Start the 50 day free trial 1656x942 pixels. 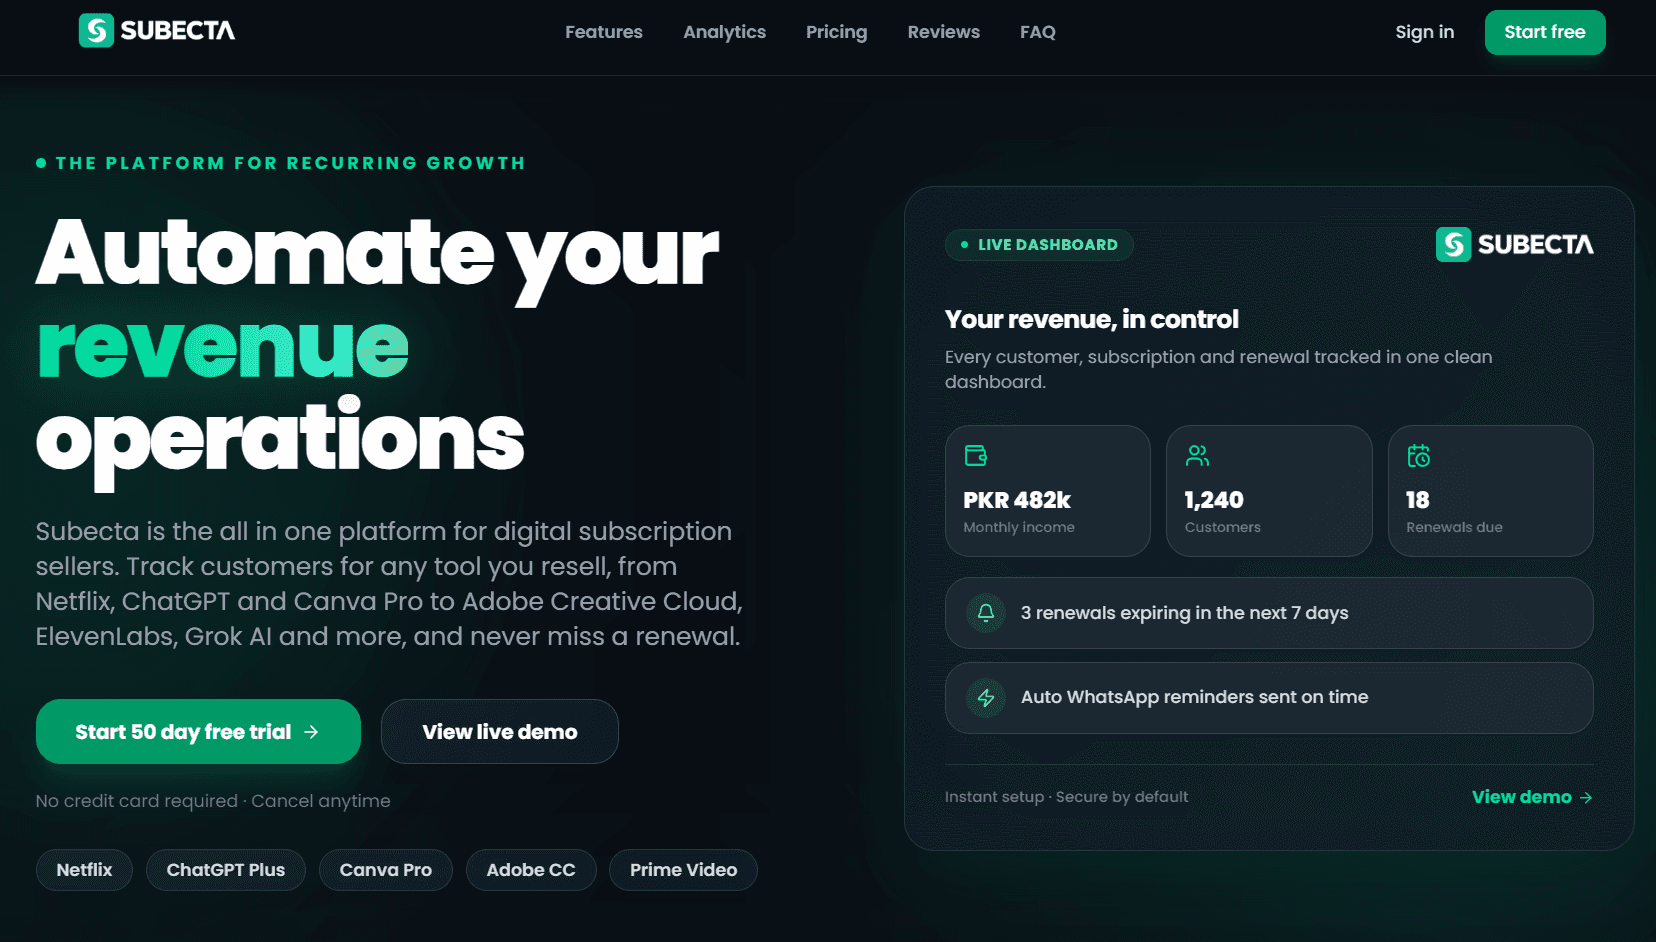198,732
